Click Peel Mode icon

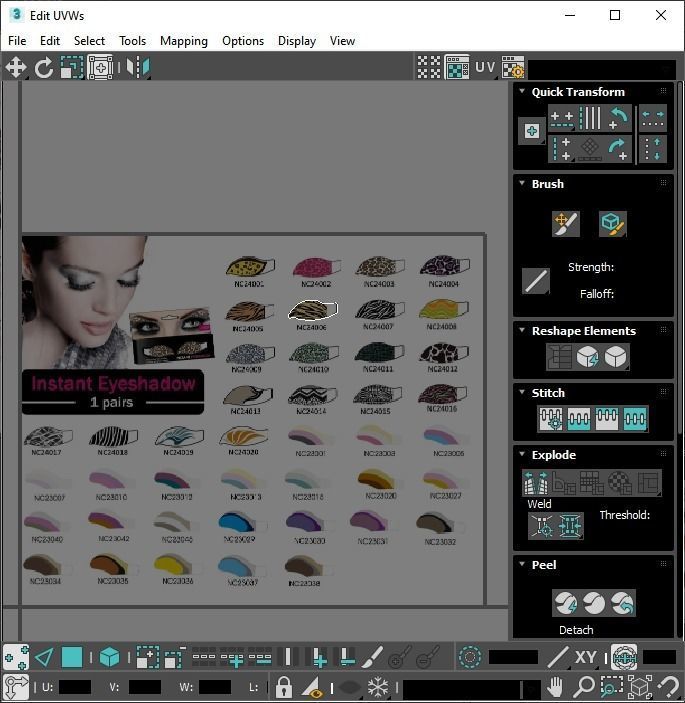pos(594,603)
